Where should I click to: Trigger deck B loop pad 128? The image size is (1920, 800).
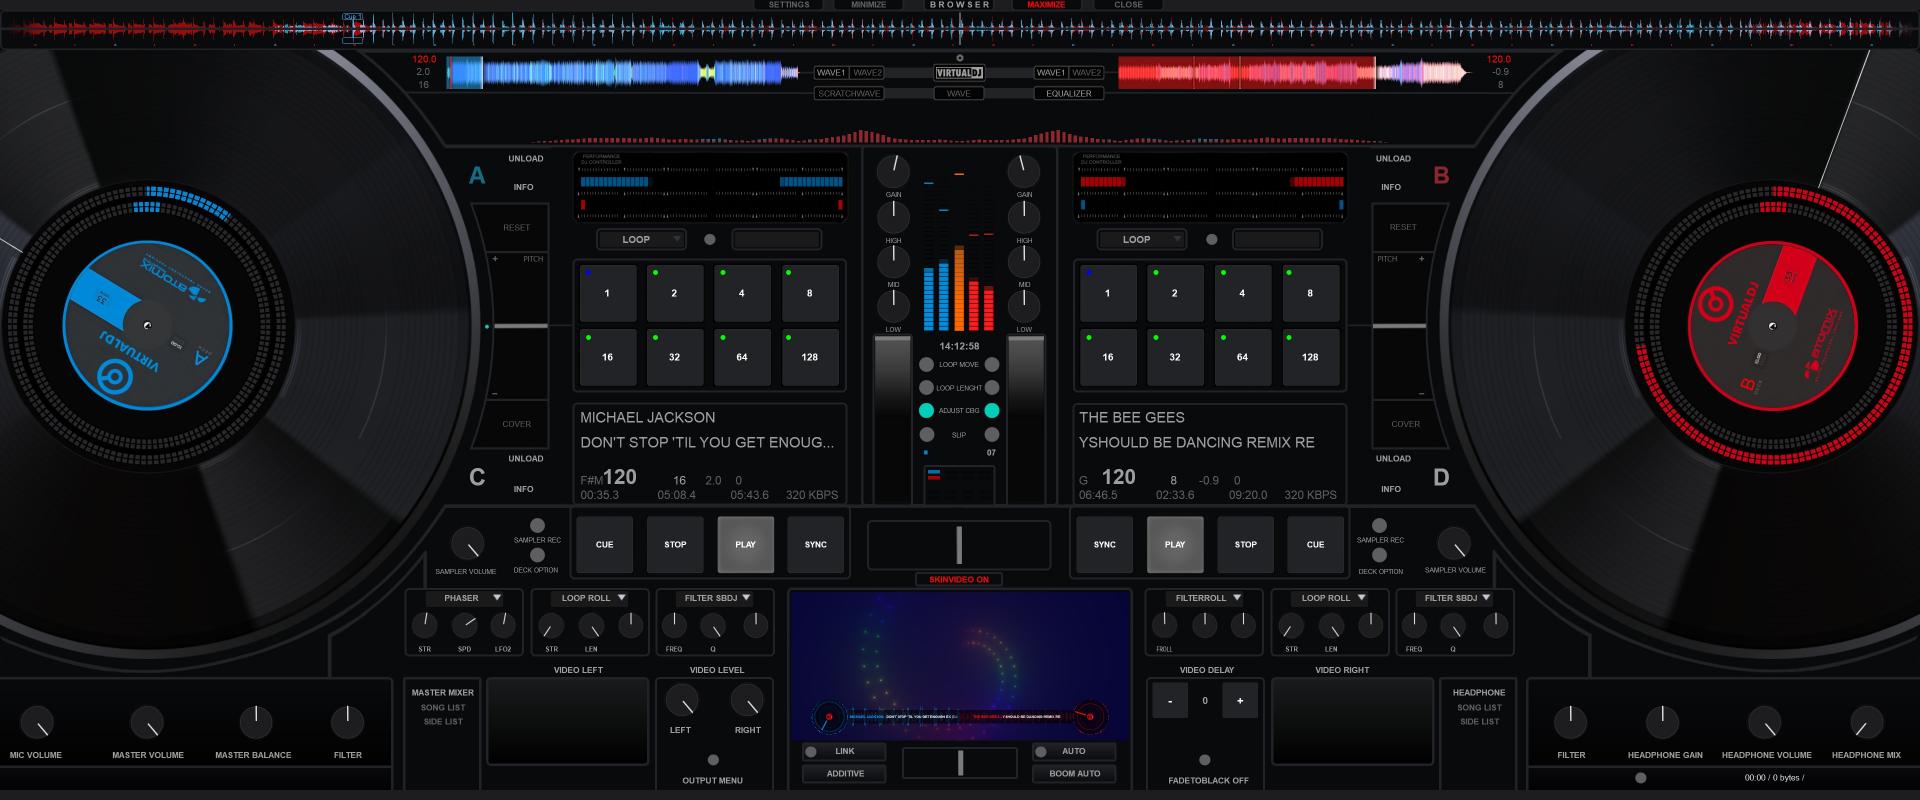1310,357
